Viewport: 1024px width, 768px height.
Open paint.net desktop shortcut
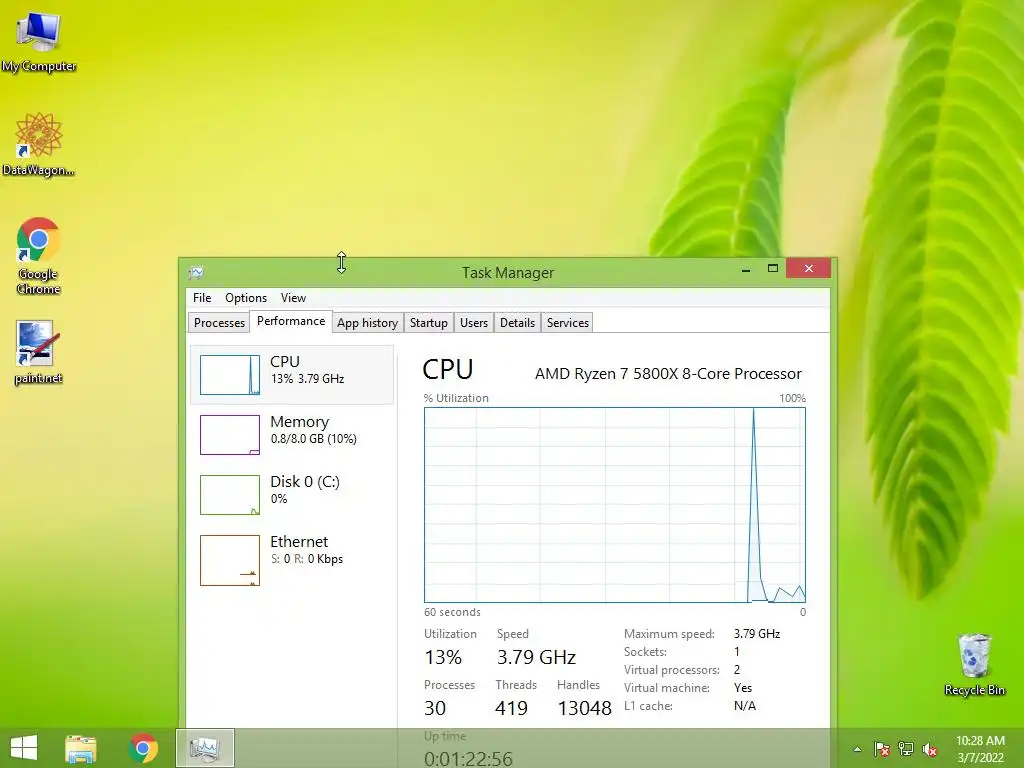[x=39, y=353]
